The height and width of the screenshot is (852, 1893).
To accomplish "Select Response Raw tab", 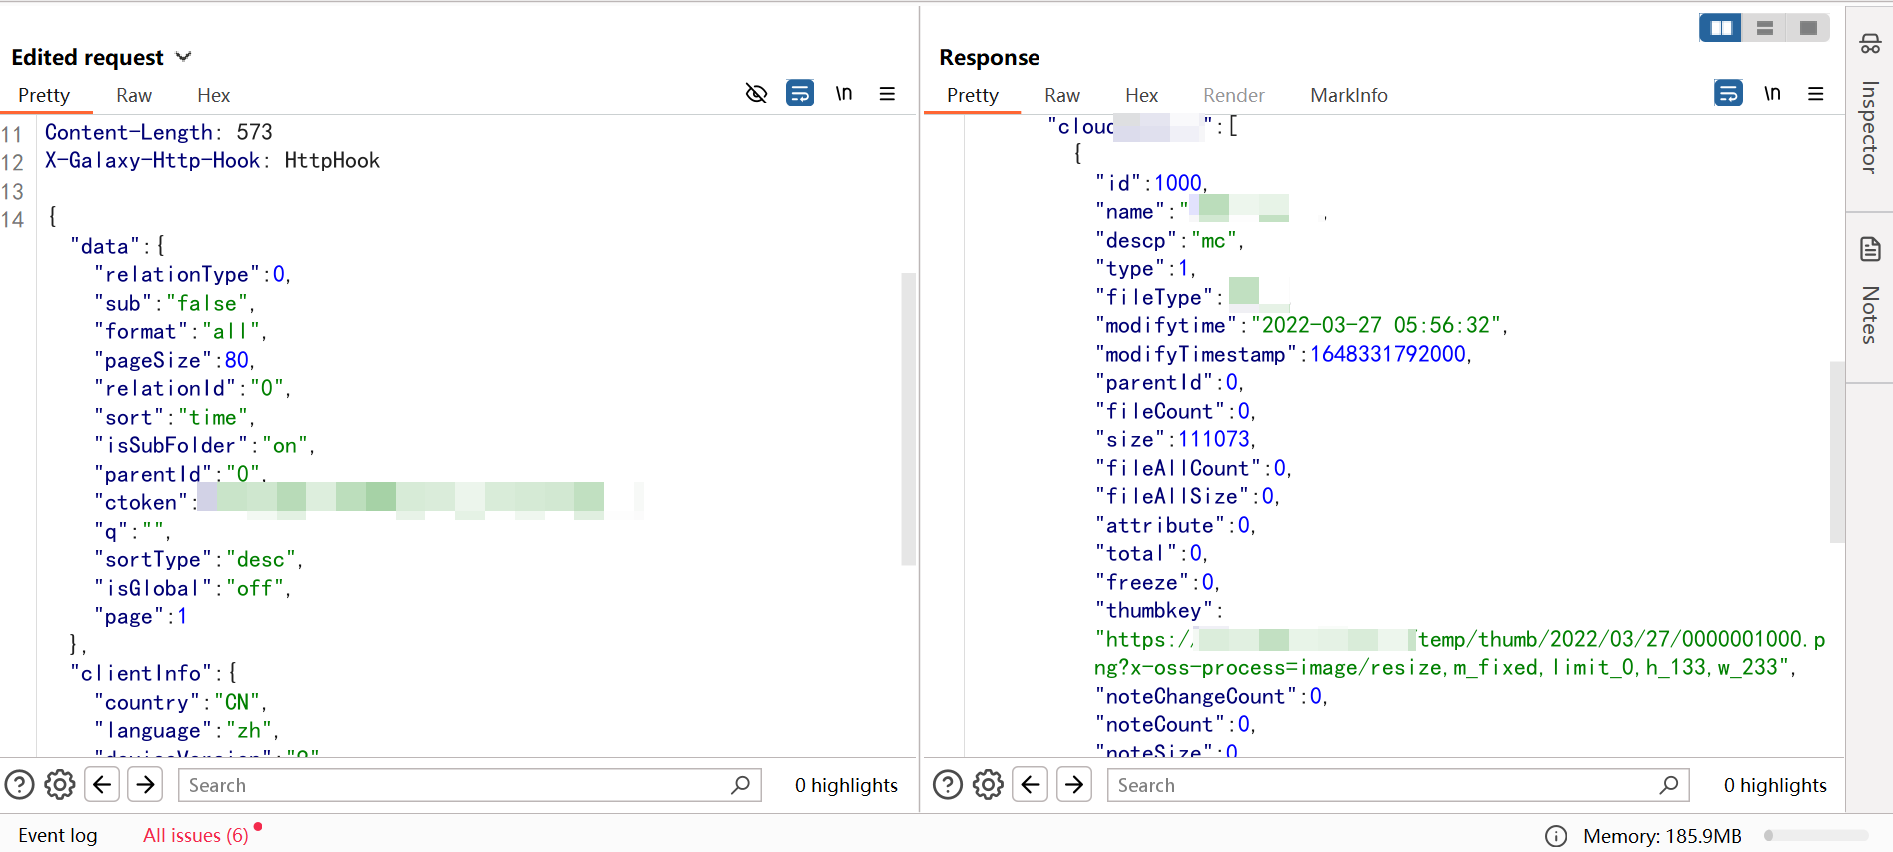I will 1062,95.
